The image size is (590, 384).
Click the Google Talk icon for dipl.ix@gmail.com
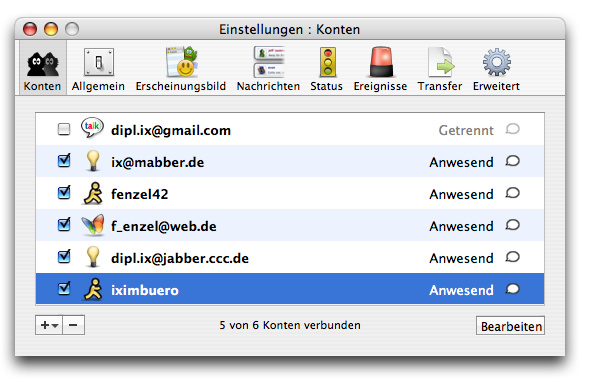(92, 128)
